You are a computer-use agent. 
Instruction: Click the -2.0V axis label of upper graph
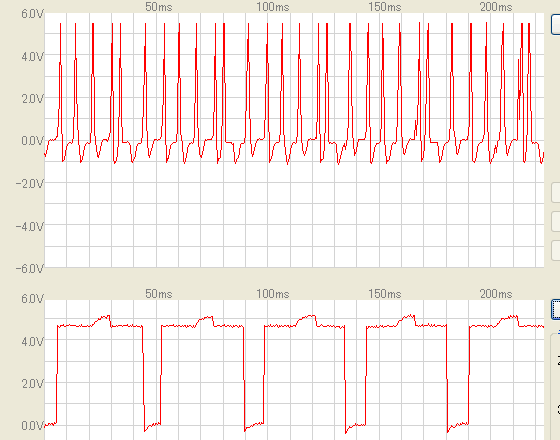[x=30, y=184]
